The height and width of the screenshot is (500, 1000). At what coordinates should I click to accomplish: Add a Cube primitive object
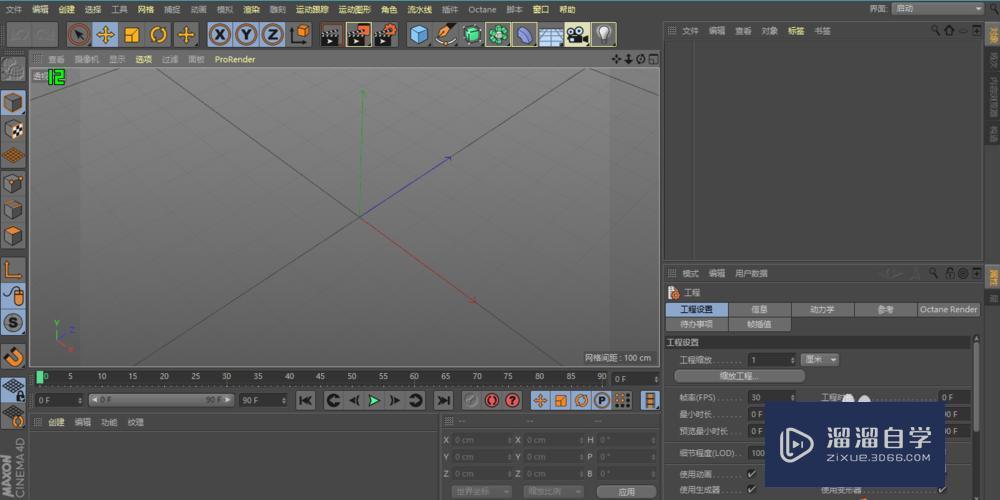[419, 34]
